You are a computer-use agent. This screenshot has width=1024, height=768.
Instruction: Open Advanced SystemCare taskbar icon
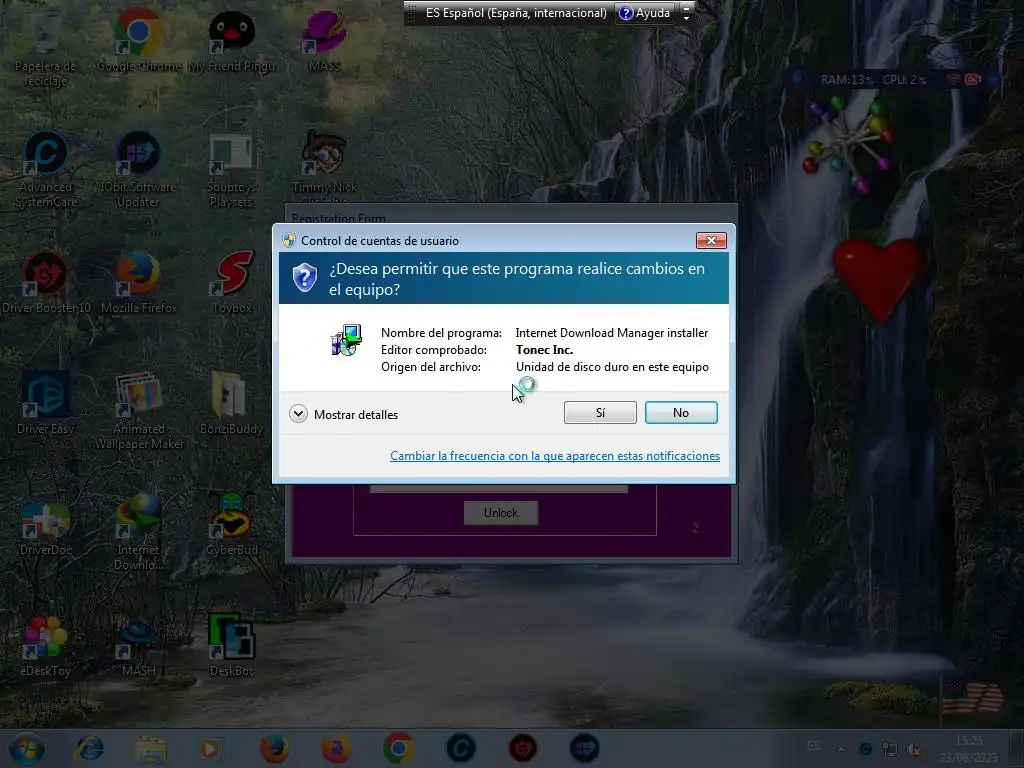(461, 748)
